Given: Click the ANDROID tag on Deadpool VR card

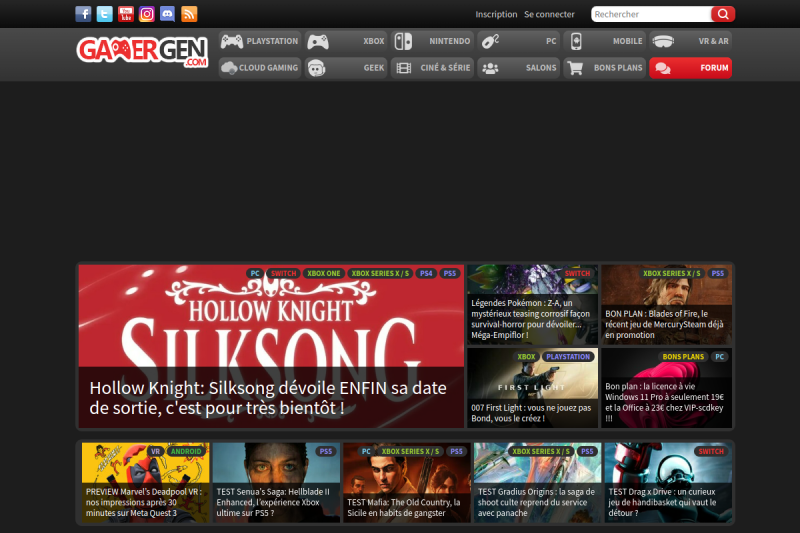Looking at the screenshot, I should click(x=186, y=451).
